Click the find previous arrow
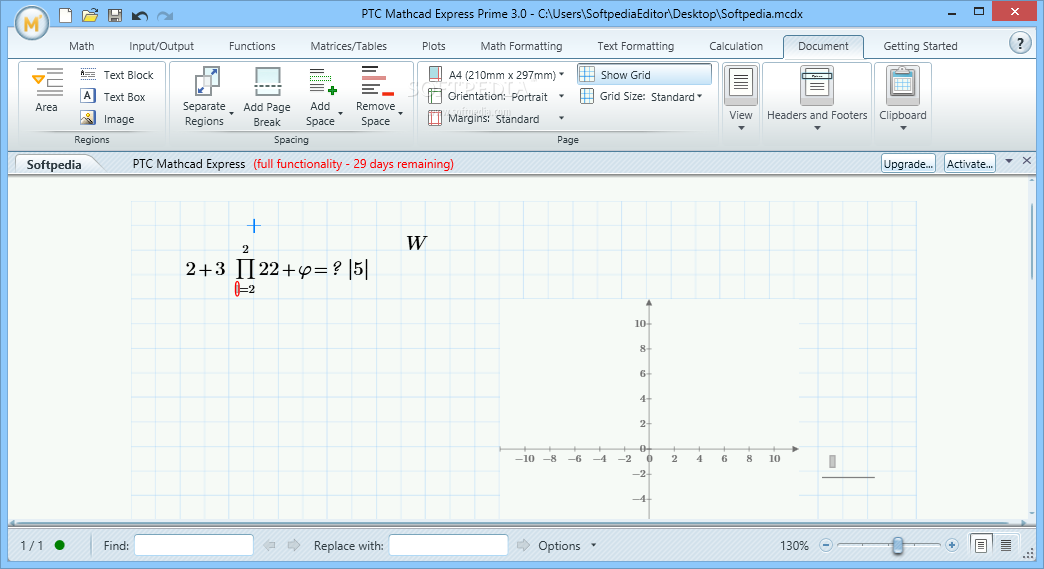Screen dimensions: 1044x569 [x=270, y=545]
